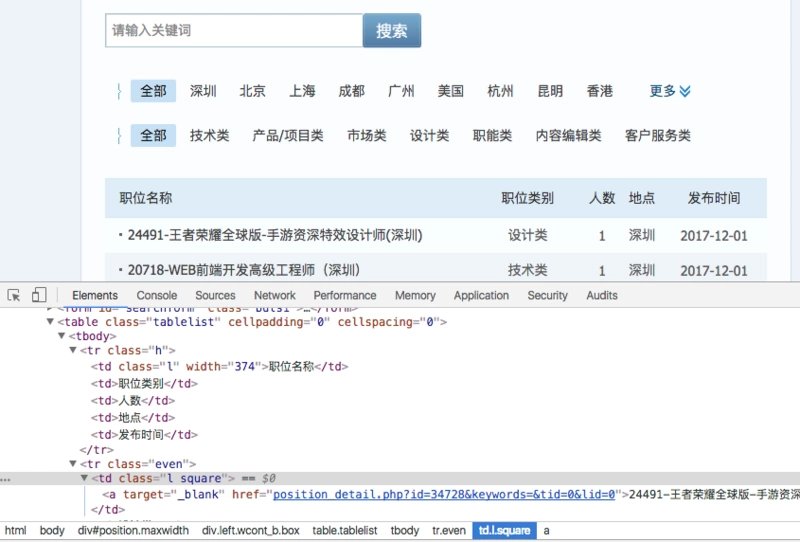The height and width of the screenshot is (542, 800).
Task: Switch to the Console tab
Action: [157, 295]
